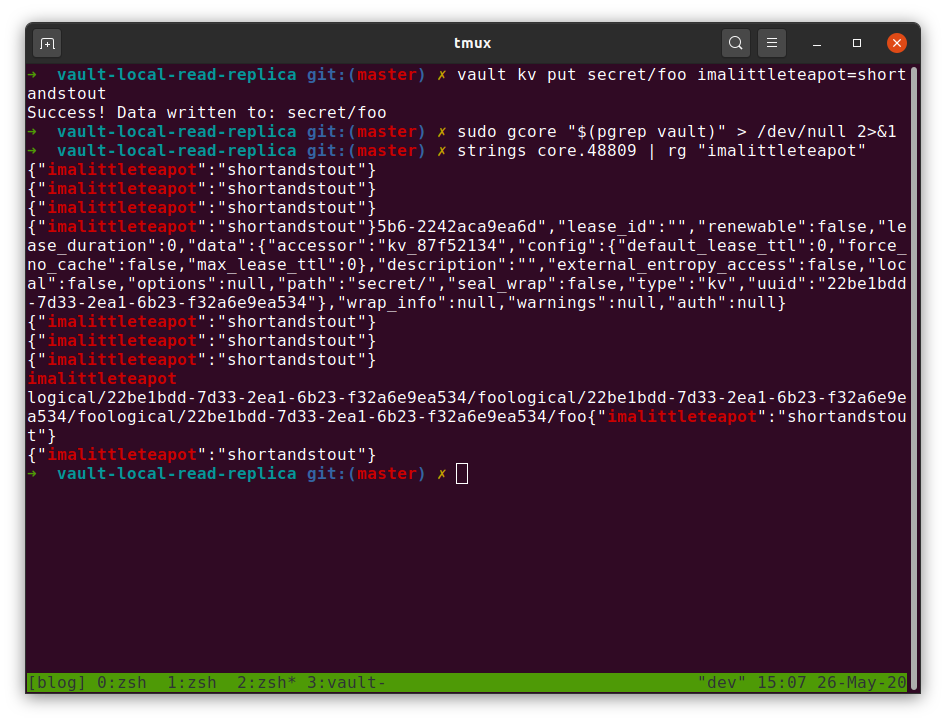
Task: Click the terminal vertical scrollbar
Action: point(914,379)
